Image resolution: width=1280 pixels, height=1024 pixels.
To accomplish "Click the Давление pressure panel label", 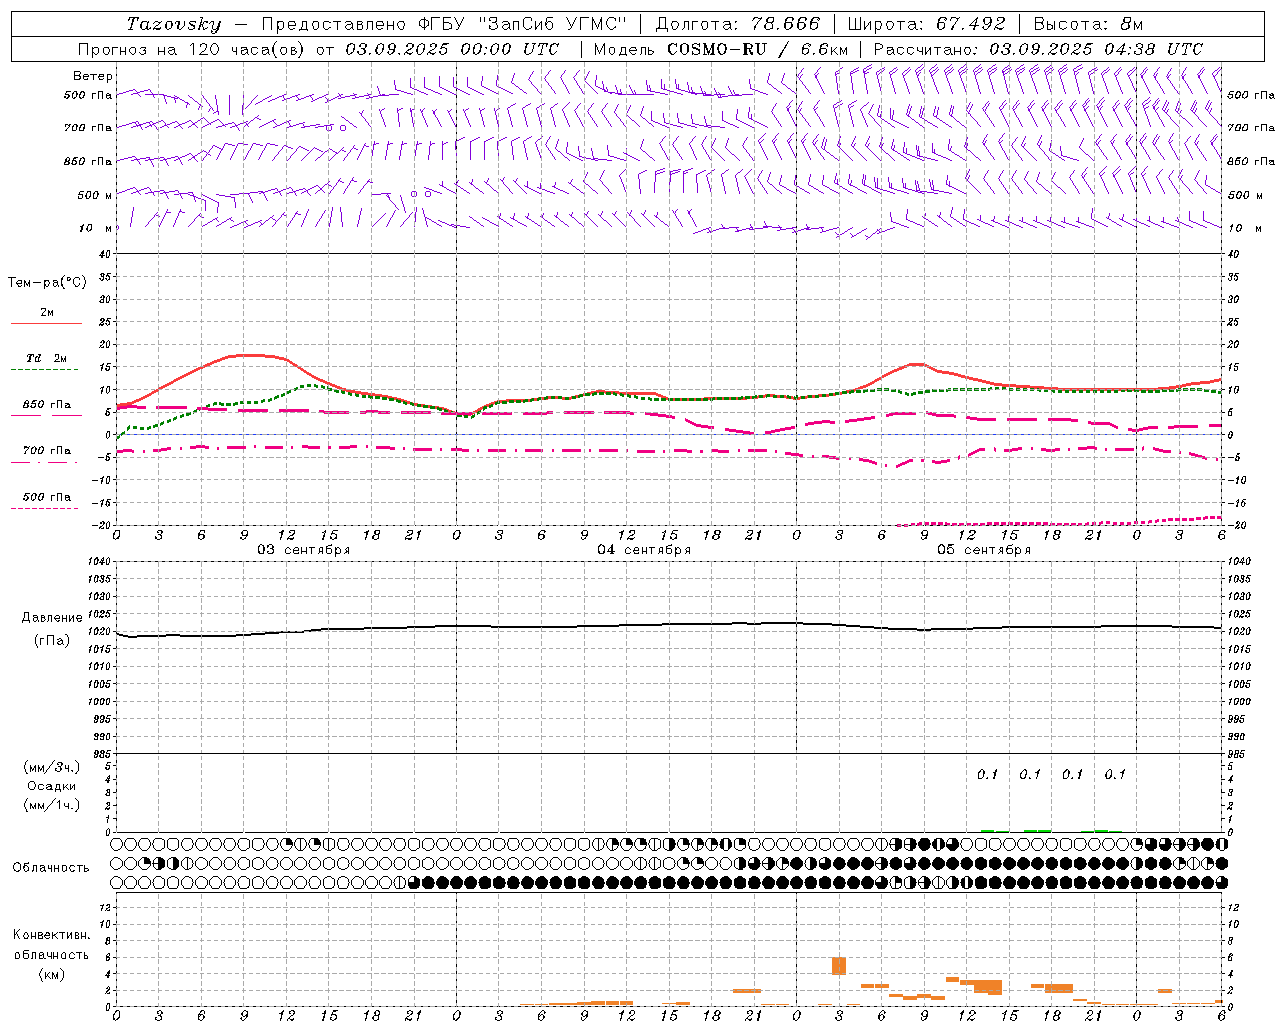I will (x=52, y=618).
